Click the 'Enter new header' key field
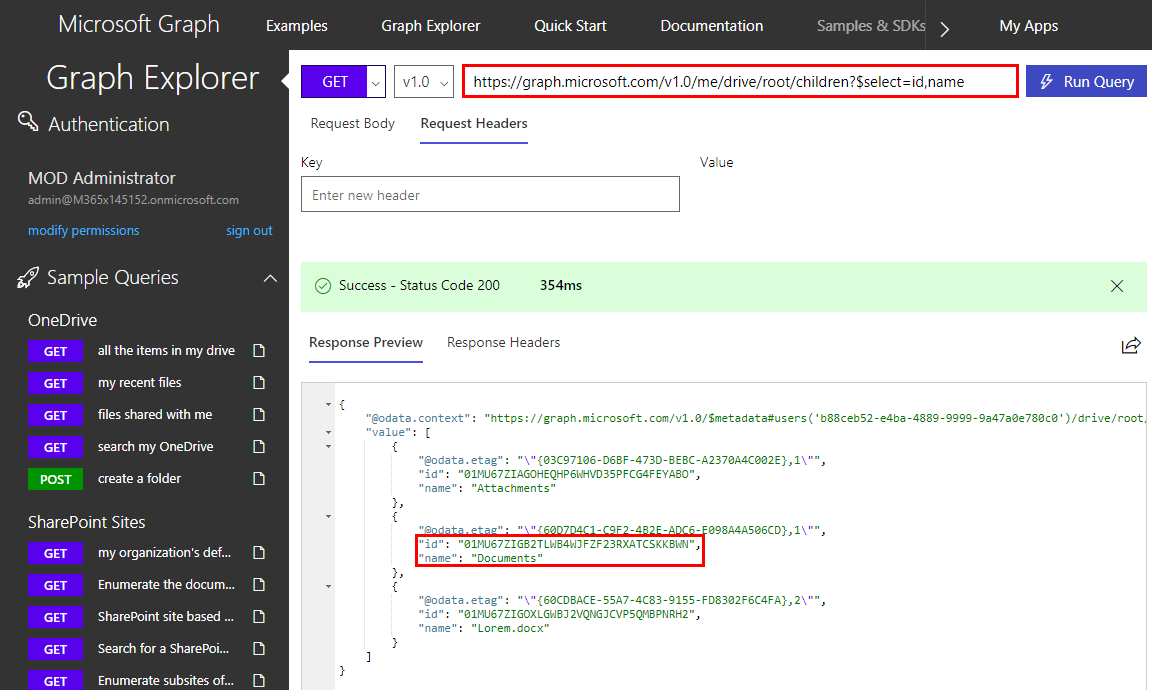Screen dimensions: 1152x690 pyautogui.click(x=490, y=195)
